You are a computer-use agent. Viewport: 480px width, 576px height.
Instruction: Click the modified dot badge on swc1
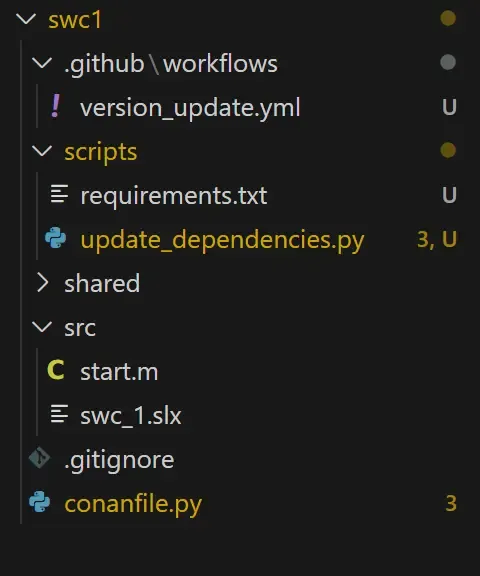tap(448, 18)
